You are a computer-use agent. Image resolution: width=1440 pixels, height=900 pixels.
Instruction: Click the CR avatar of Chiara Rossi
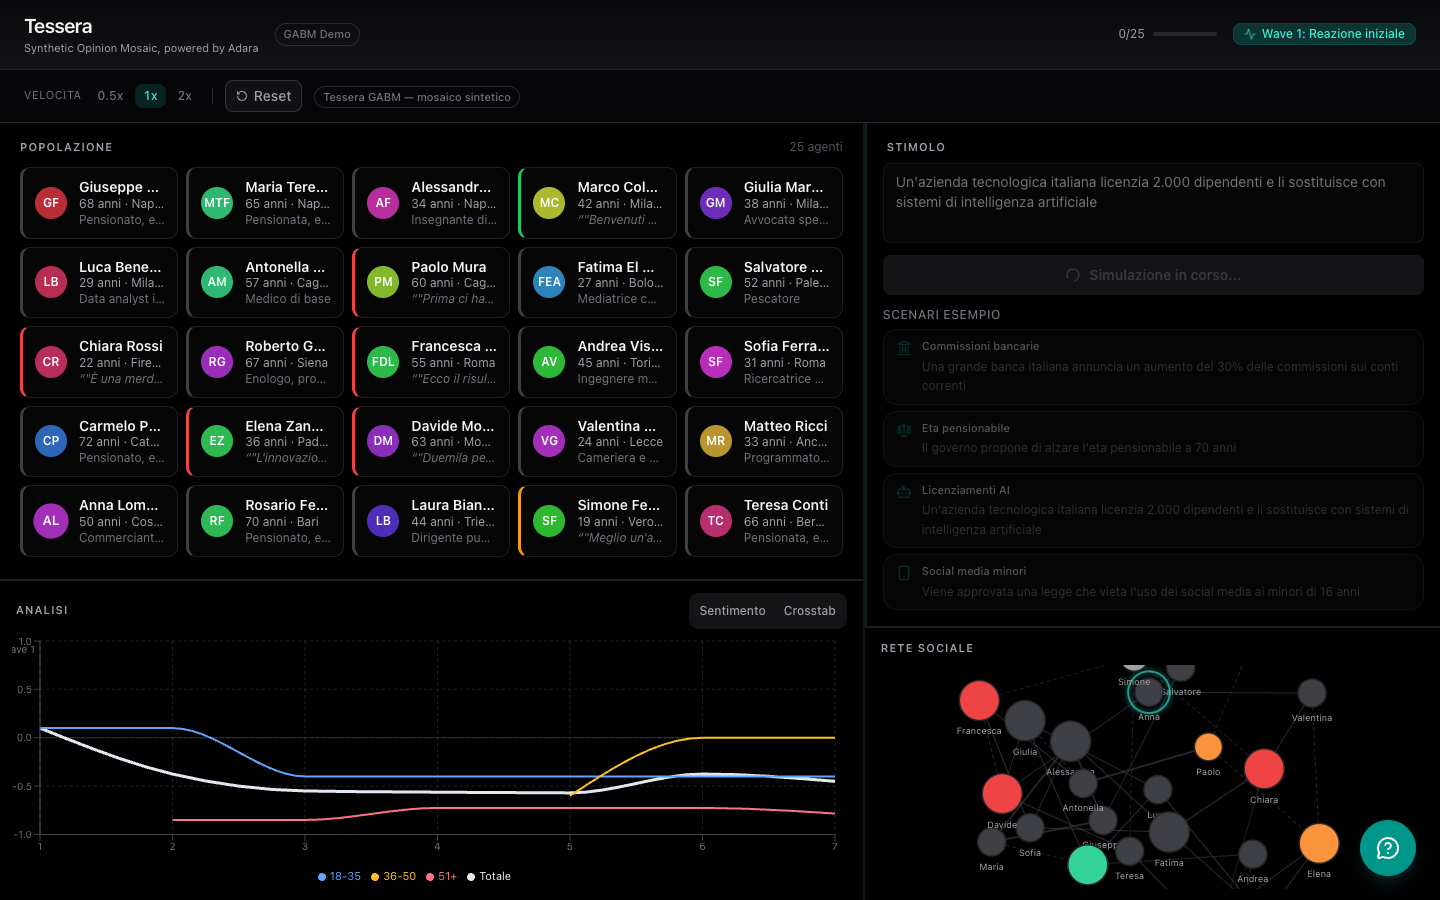point(51,362)
